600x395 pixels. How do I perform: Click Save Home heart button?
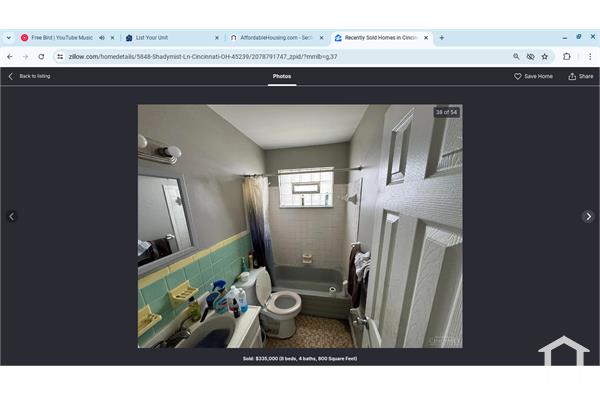coord(533,76)
